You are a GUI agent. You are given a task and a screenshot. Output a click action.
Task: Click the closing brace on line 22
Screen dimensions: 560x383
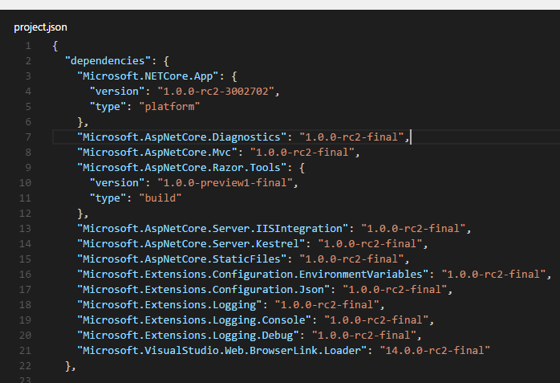[x=68, y=366]
